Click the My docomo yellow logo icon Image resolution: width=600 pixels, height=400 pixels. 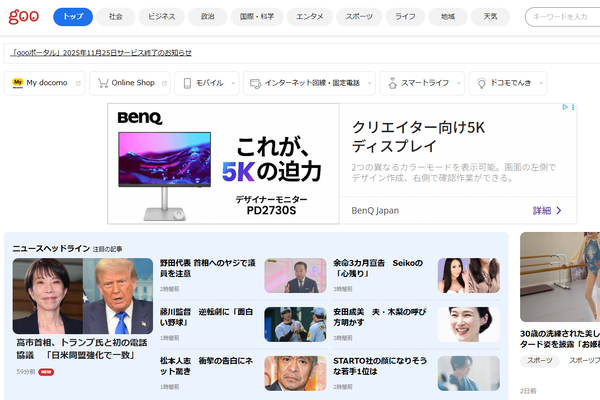click(18, 83)
